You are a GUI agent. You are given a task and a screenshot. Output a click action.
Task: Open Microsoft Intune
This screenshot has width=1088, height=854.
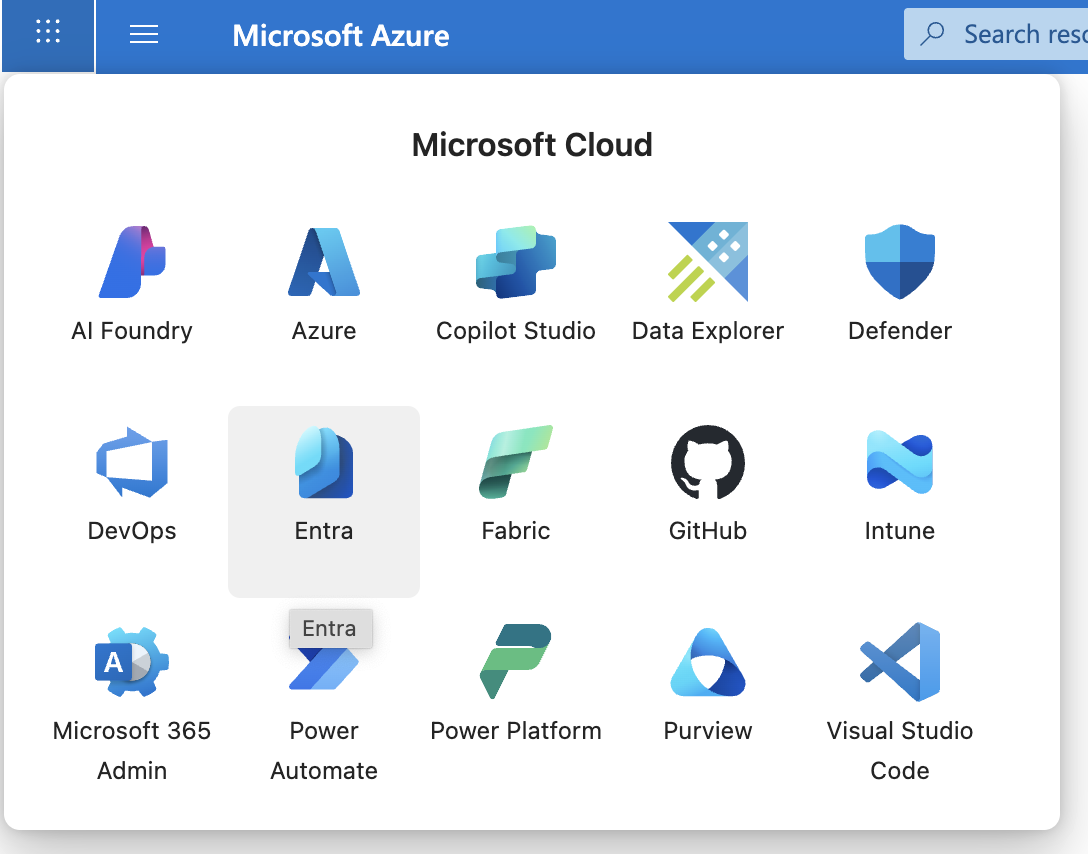(x=899, y=480)
